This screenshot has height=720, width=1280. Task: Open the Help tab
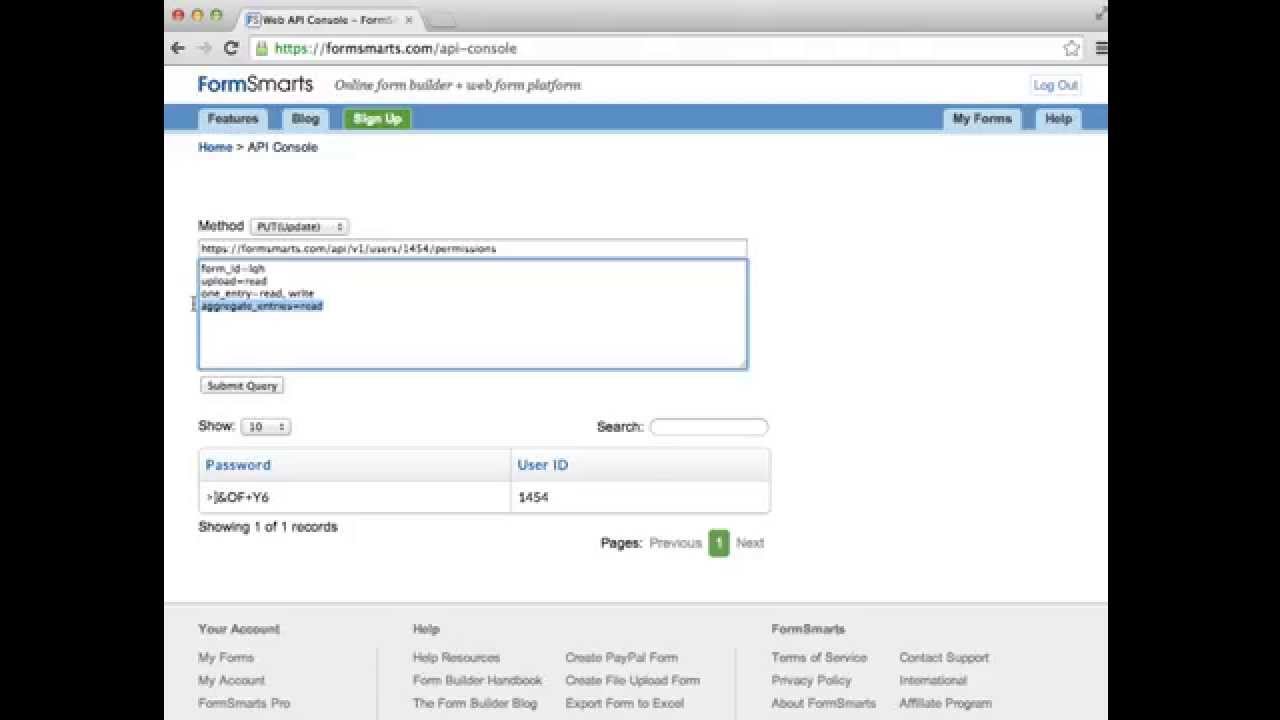pyautogui.click(x=1058, y=118)
